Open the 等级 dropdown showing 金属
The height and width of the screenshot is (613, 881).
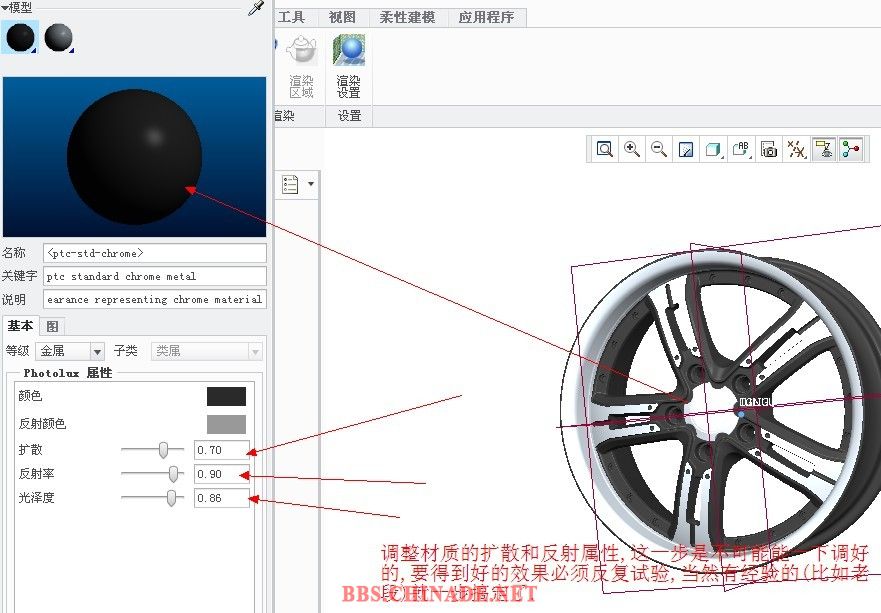click(70, 351)
